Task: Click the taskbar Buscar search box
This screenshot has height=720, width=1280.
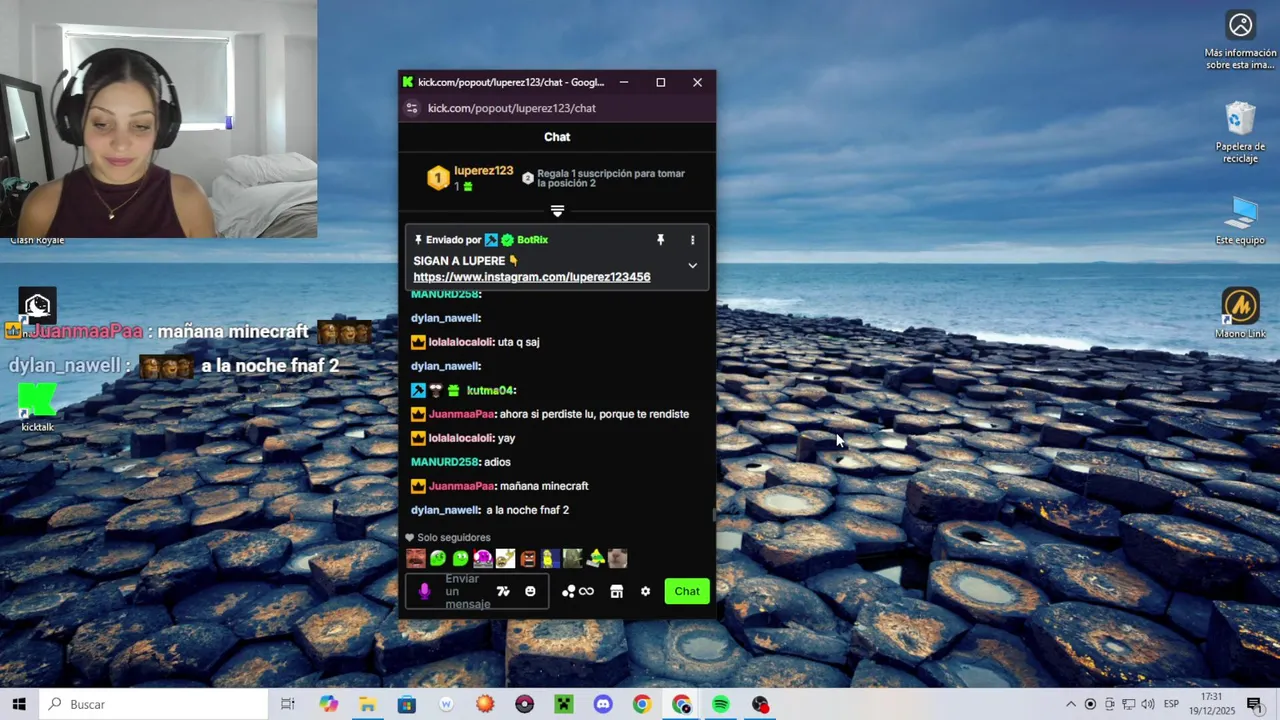Action: tap(154, 704)
